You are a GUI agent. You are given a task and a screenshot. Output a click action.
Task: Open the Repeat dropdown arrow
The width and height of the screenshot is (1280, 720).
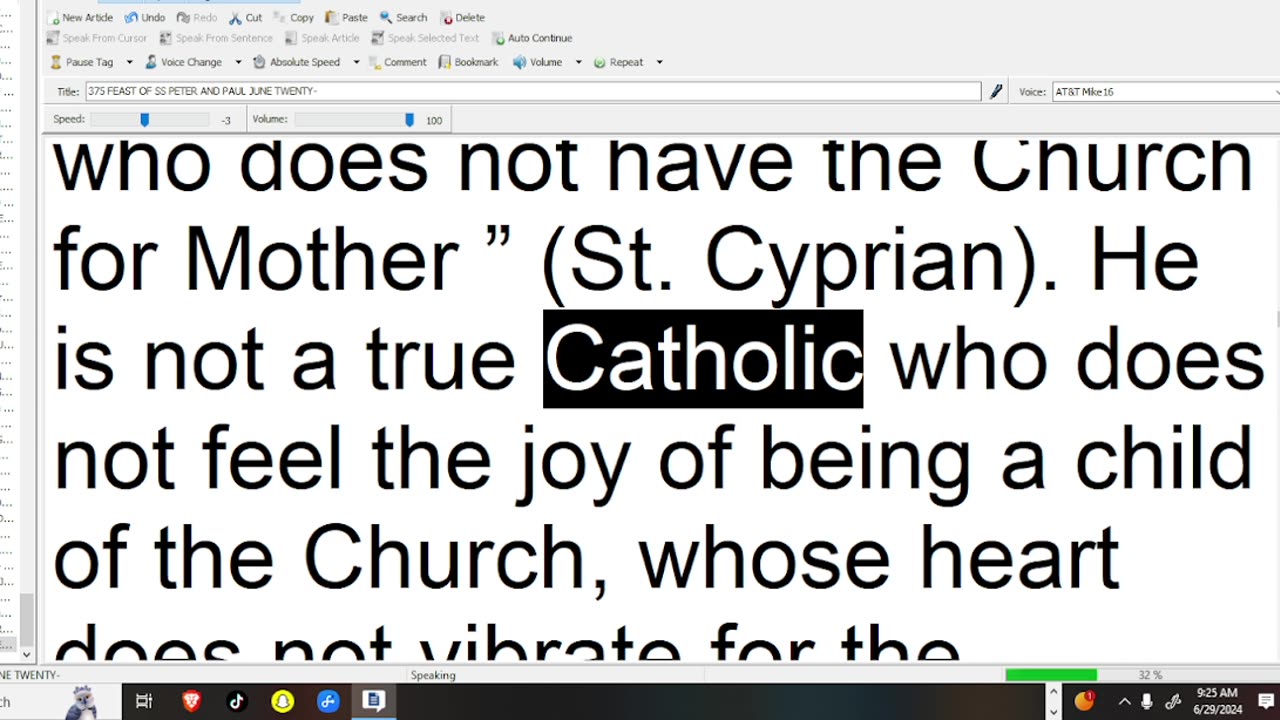click(x=659, y=62)
